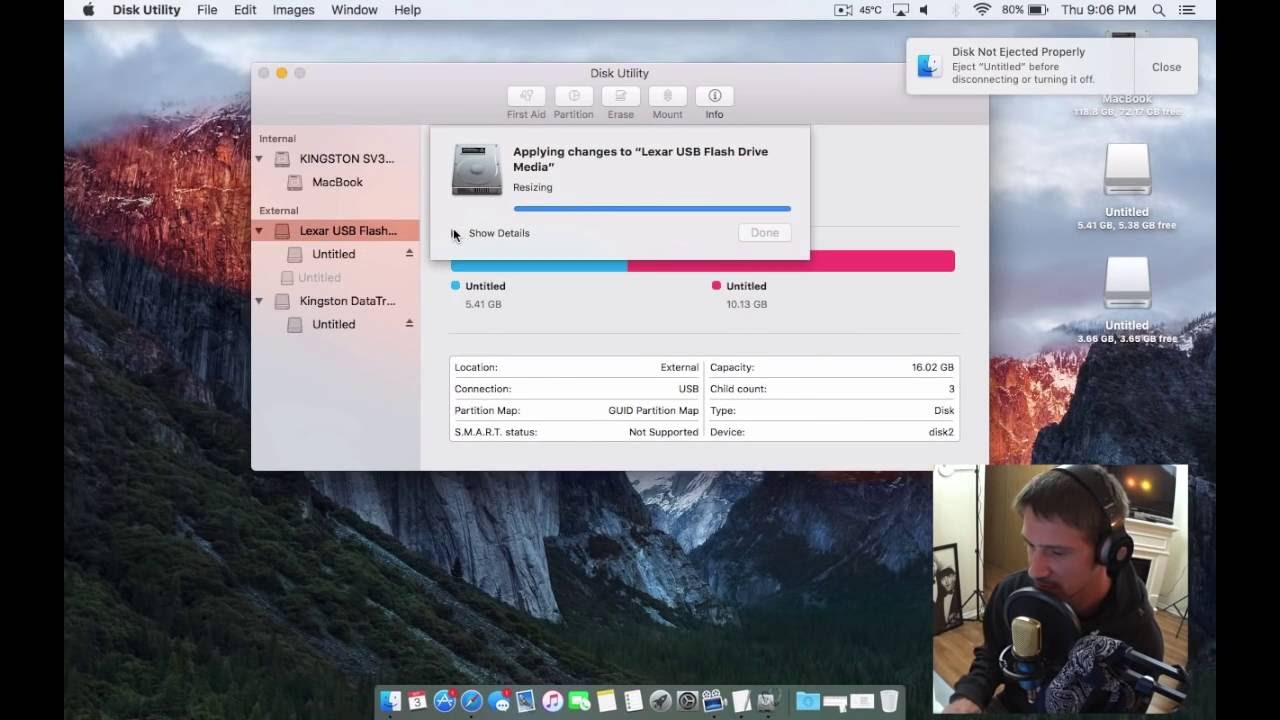The image size is (1280, 720).
Task: Open the Images menu
Action: point(294,10)
